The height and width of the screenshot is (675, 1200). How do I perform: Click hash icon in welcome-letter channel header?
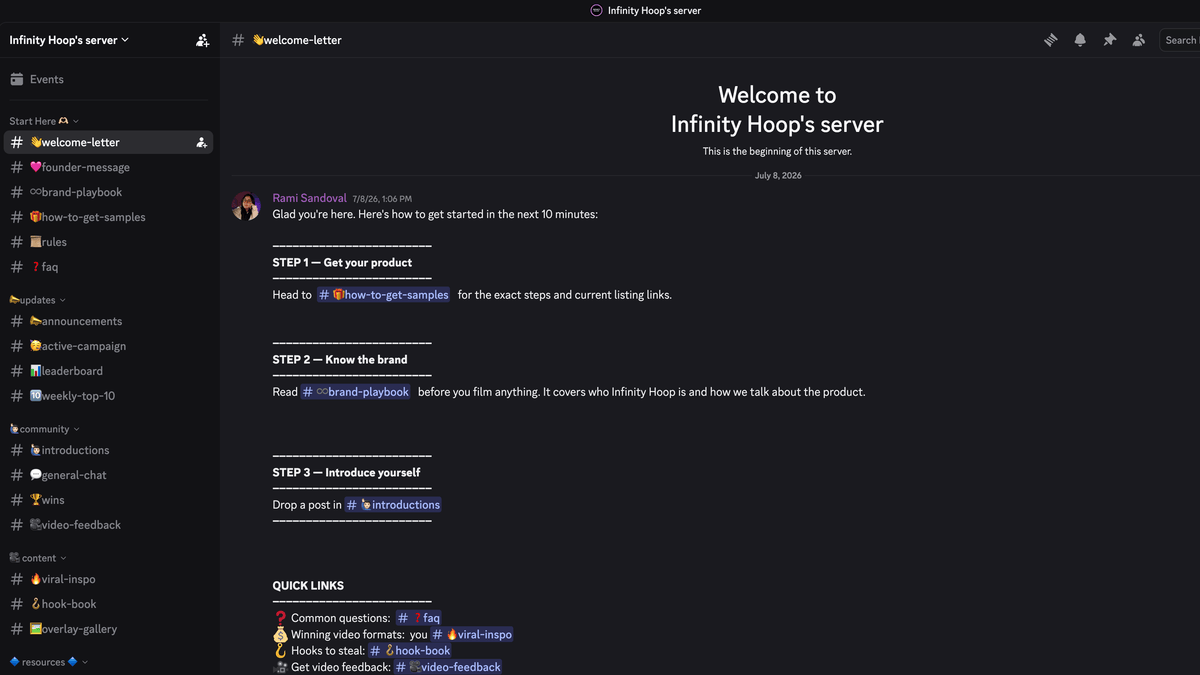click(x=238, y=40)
